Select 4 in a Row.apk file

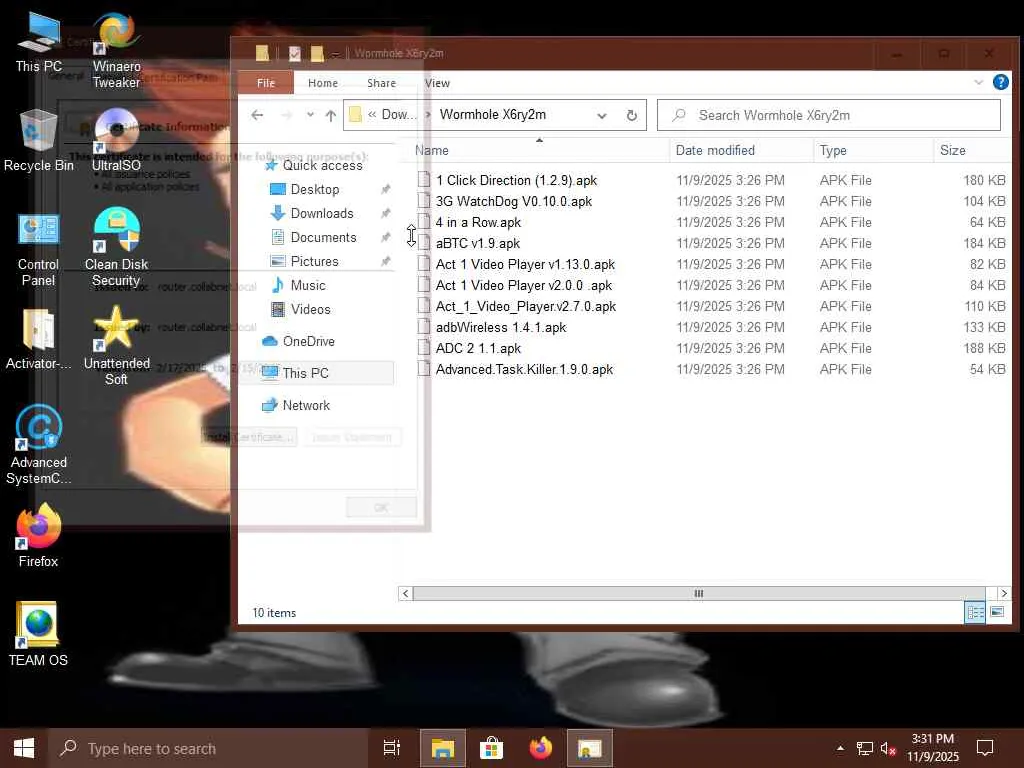pyautogui.click(x=478, y=222)
